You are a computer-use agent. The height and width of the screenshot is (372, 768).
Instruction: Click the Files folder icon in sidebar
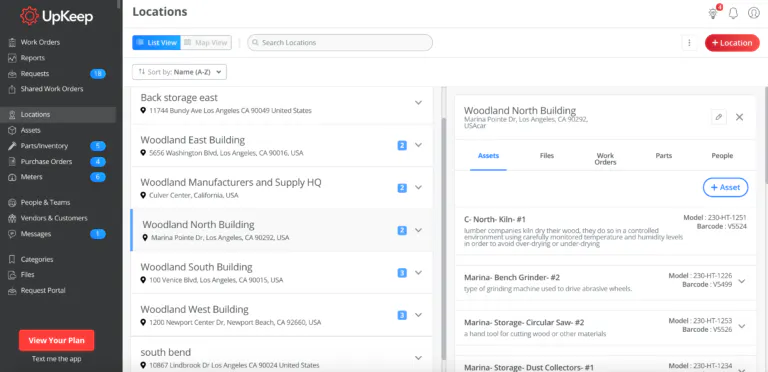[x=12, y=275]
